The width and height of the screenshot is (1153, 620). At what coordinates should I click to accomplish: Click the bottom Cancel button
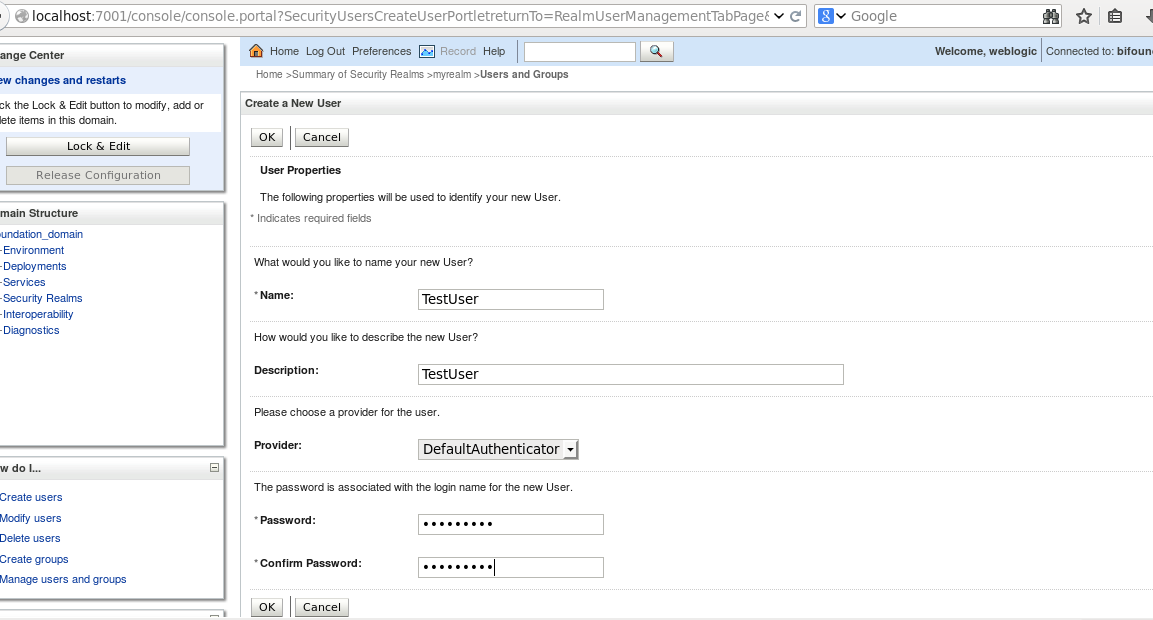click(x=321, y=607)
